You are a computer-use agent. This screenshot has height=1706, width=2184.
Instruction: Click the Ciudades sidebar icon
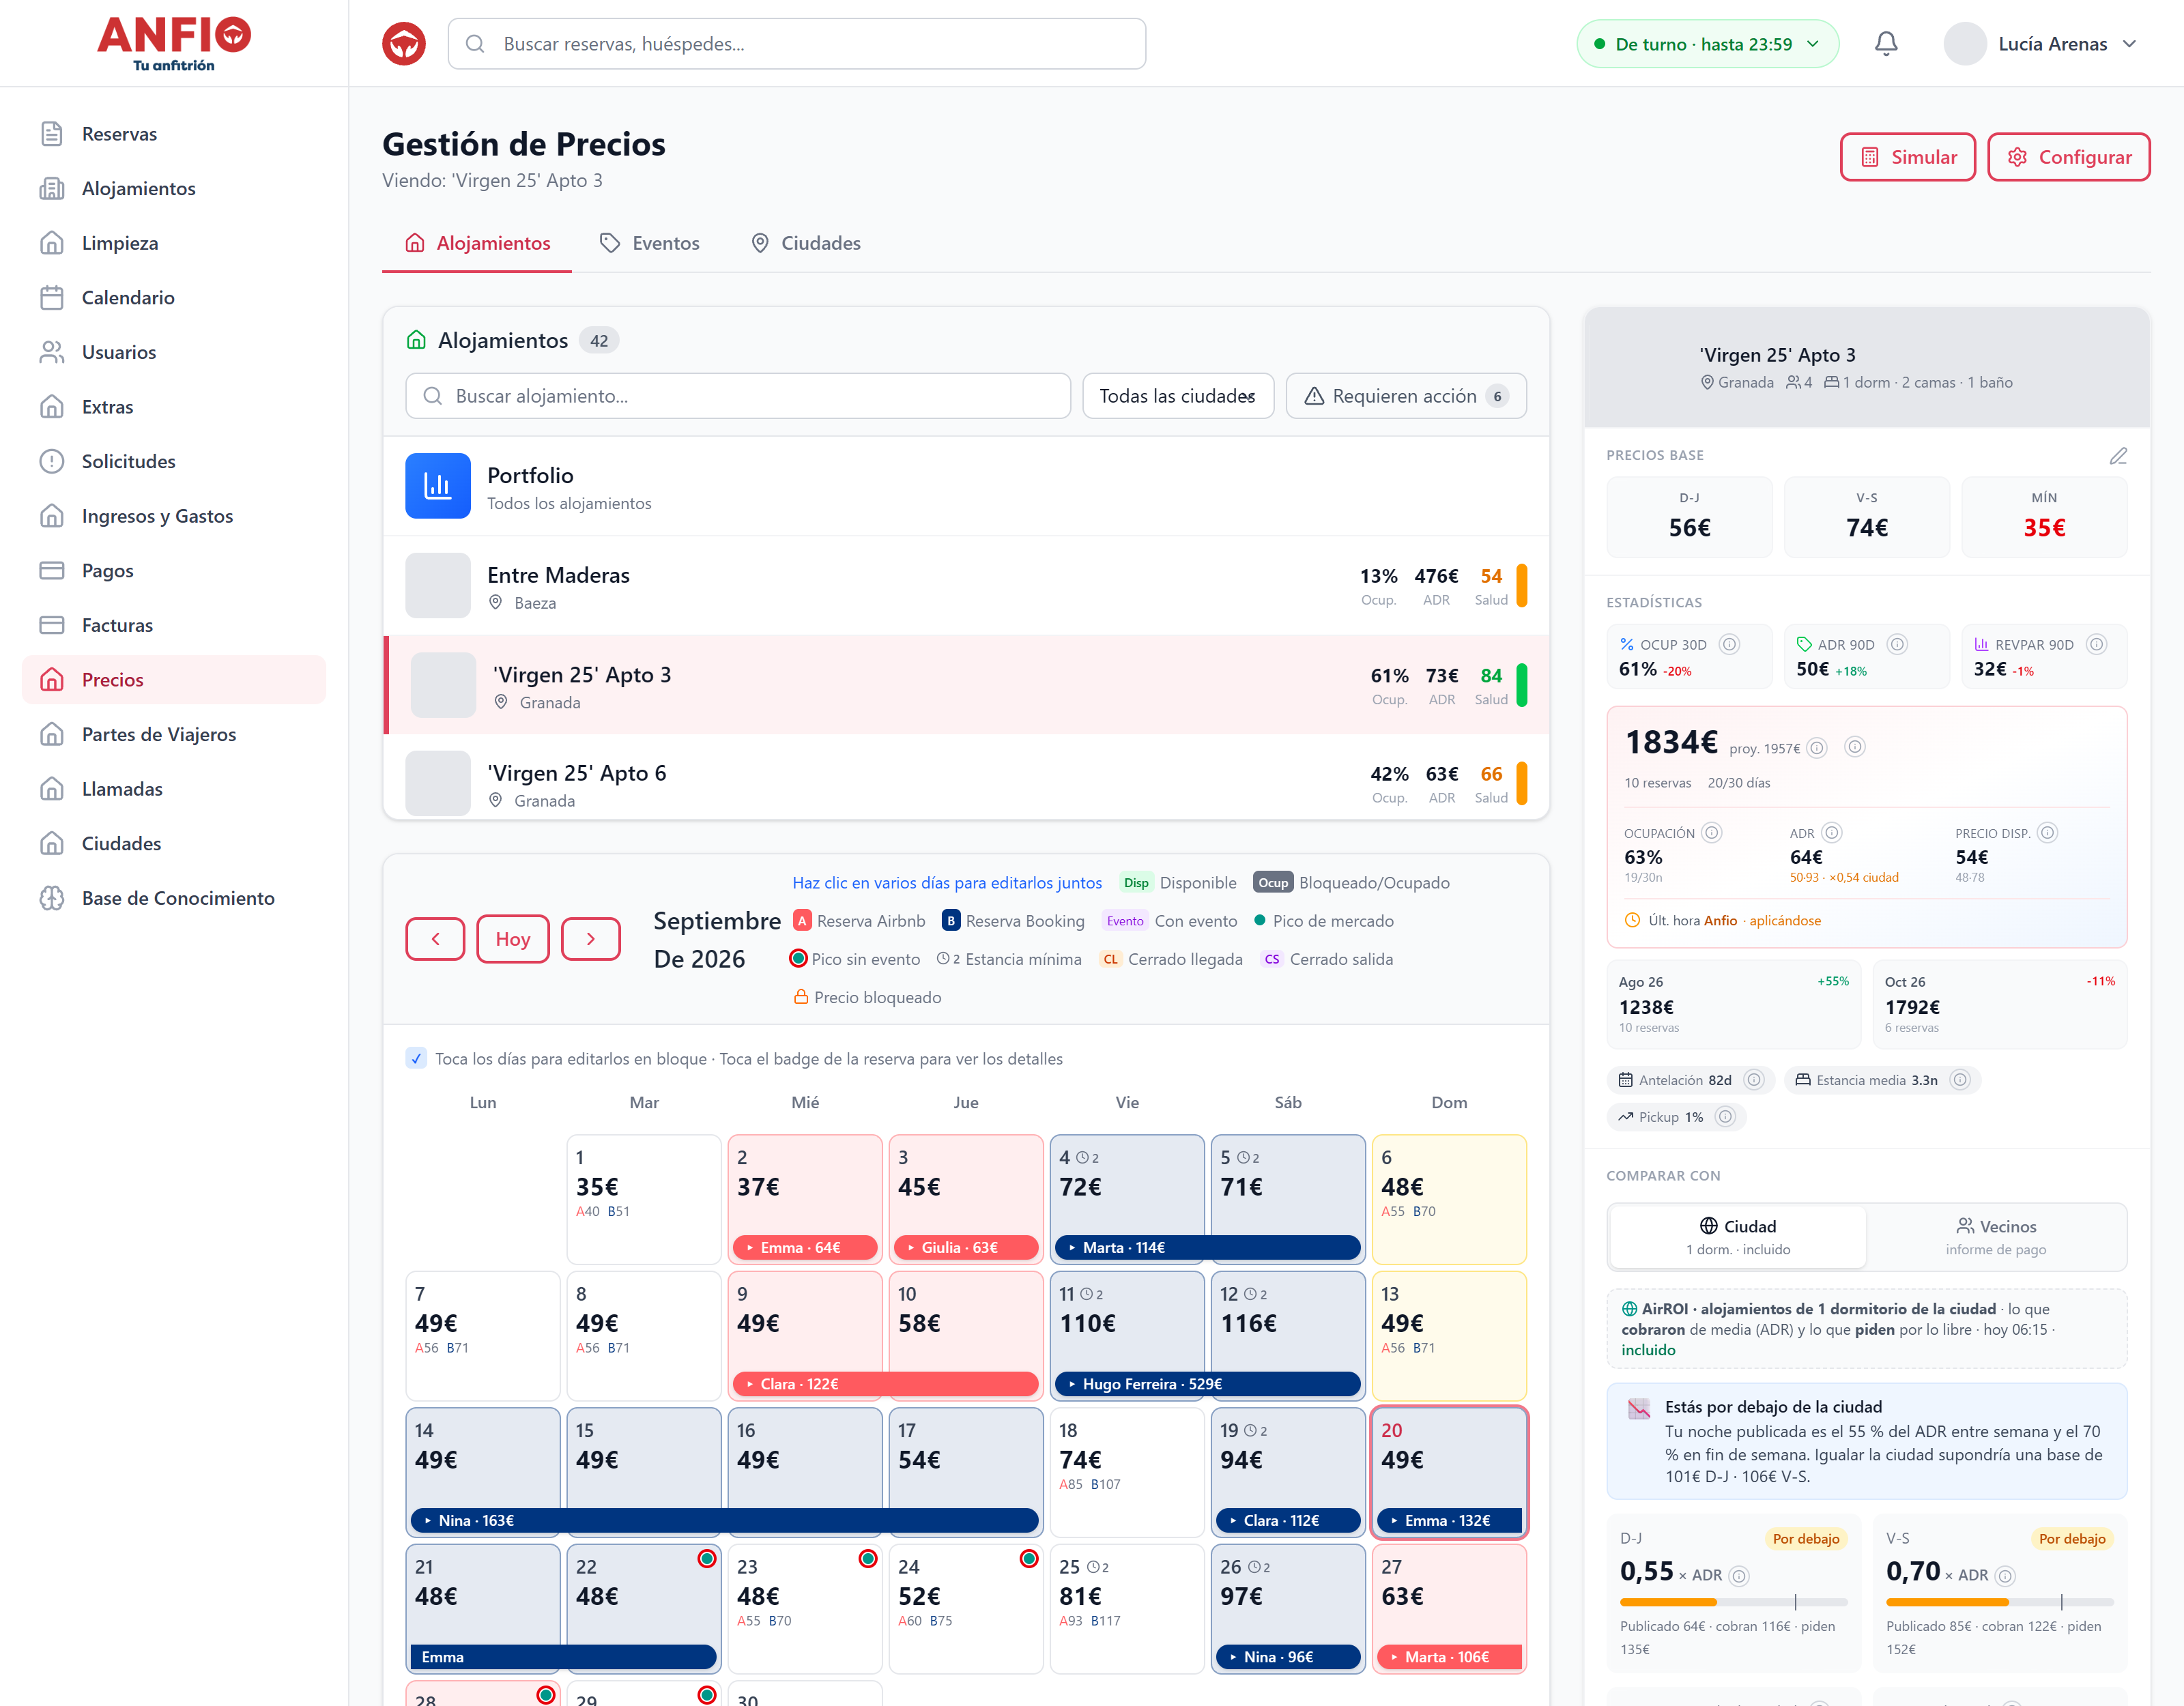[52, 844]
